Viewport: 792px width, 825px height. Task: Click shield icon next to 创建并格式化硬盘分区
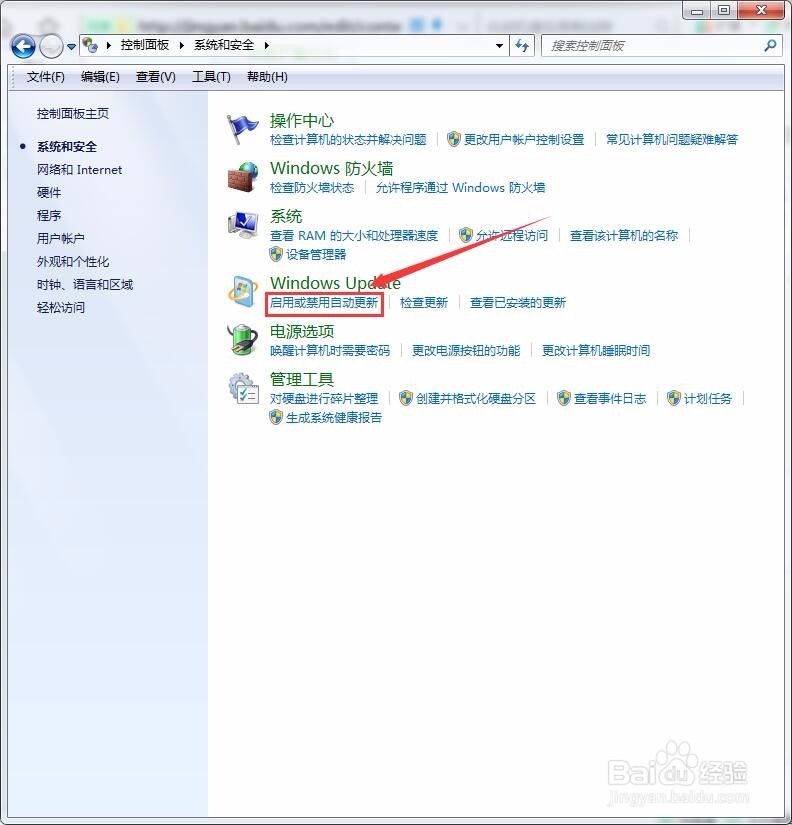[406, 398]
